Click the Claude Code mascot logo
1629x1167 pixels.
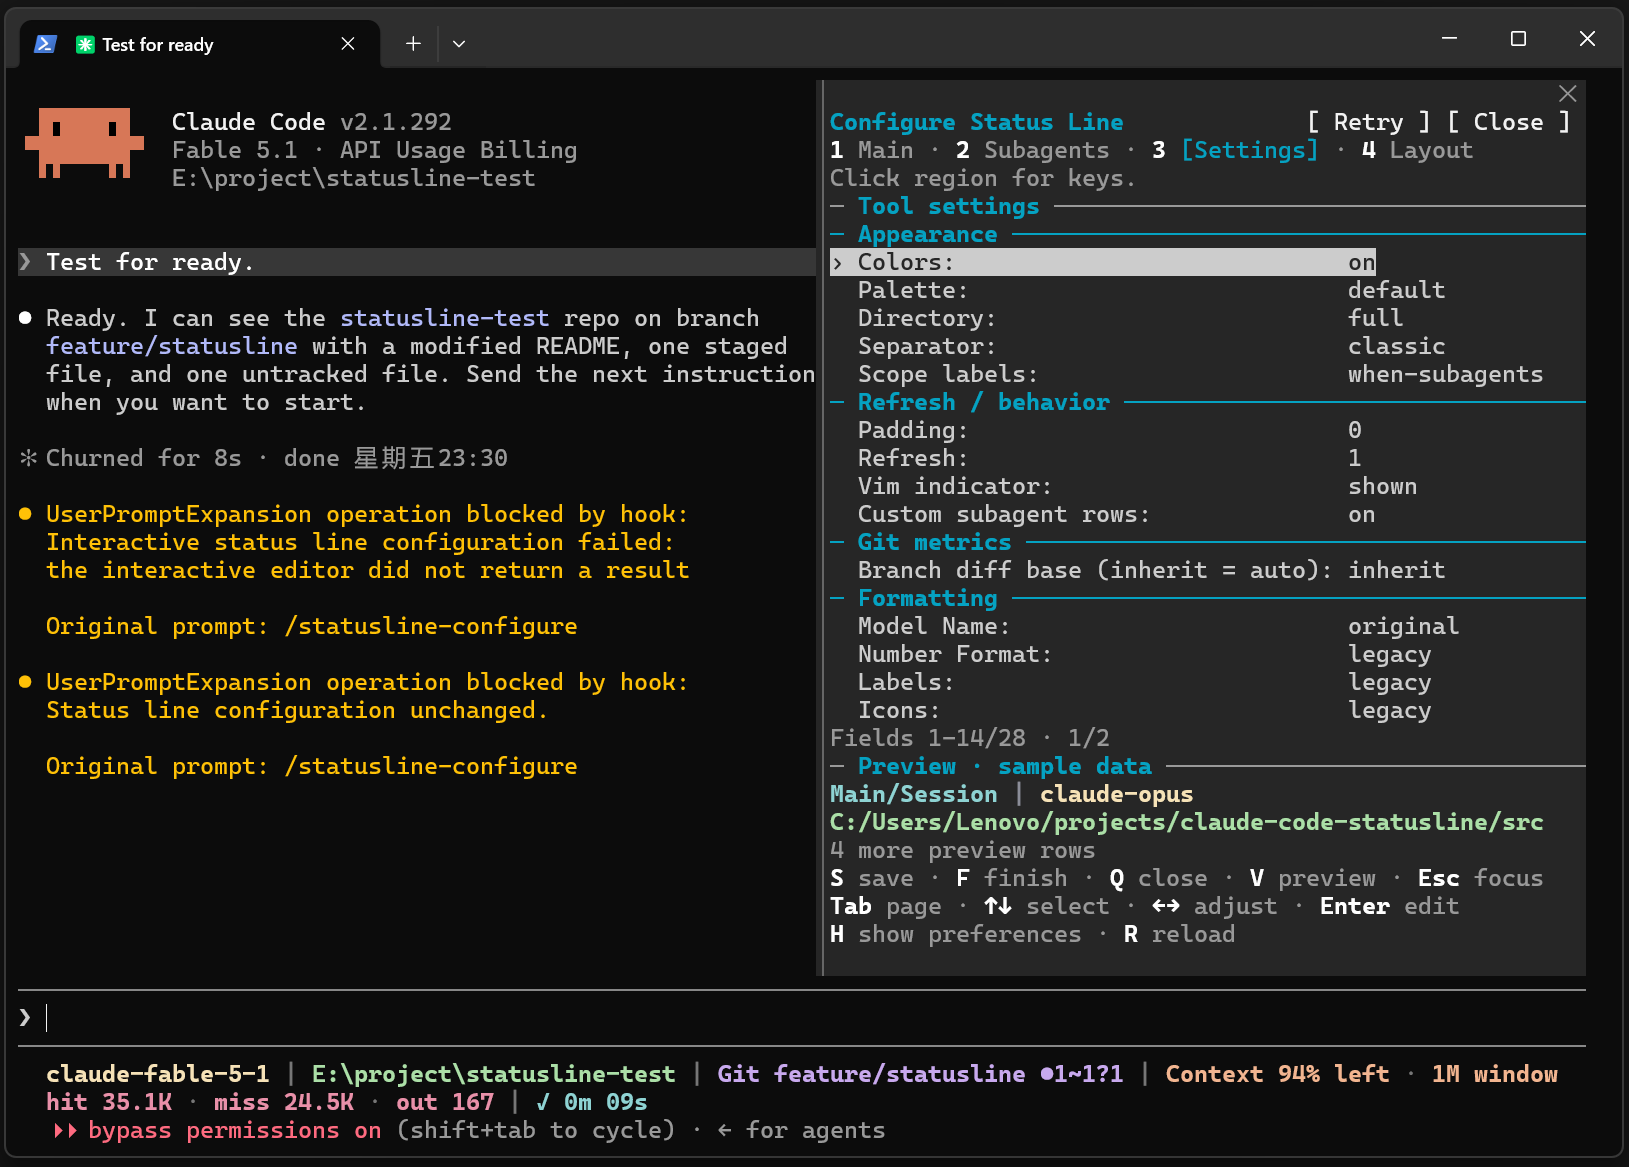84,143
